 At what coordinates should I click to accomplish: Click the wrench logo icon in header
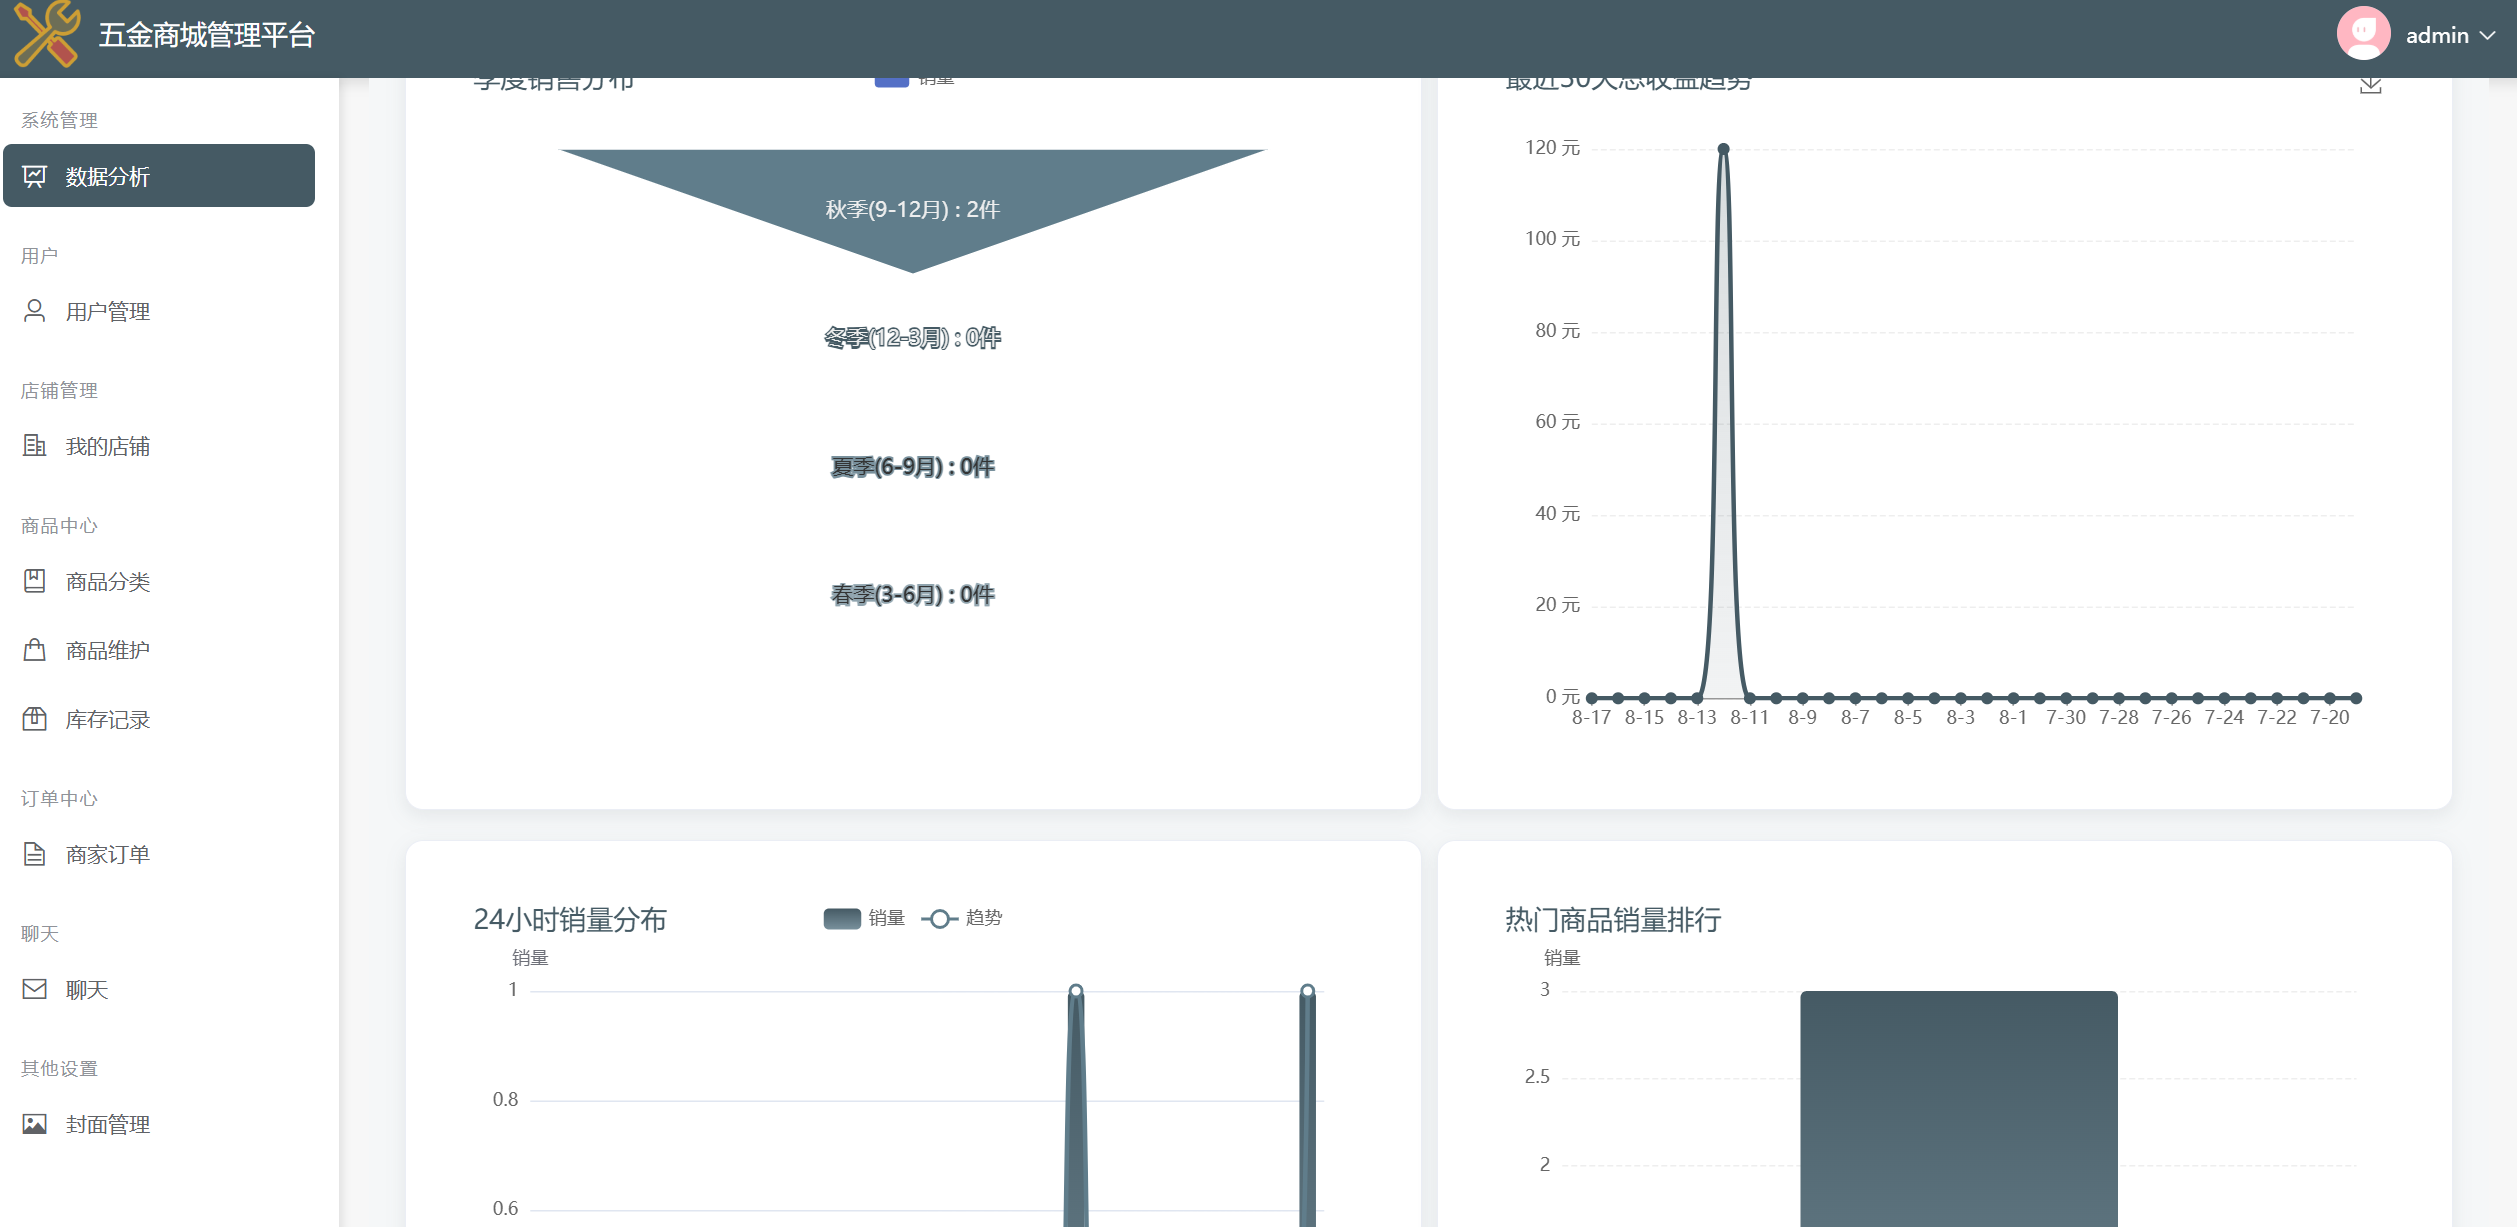(x=47, y=35)
